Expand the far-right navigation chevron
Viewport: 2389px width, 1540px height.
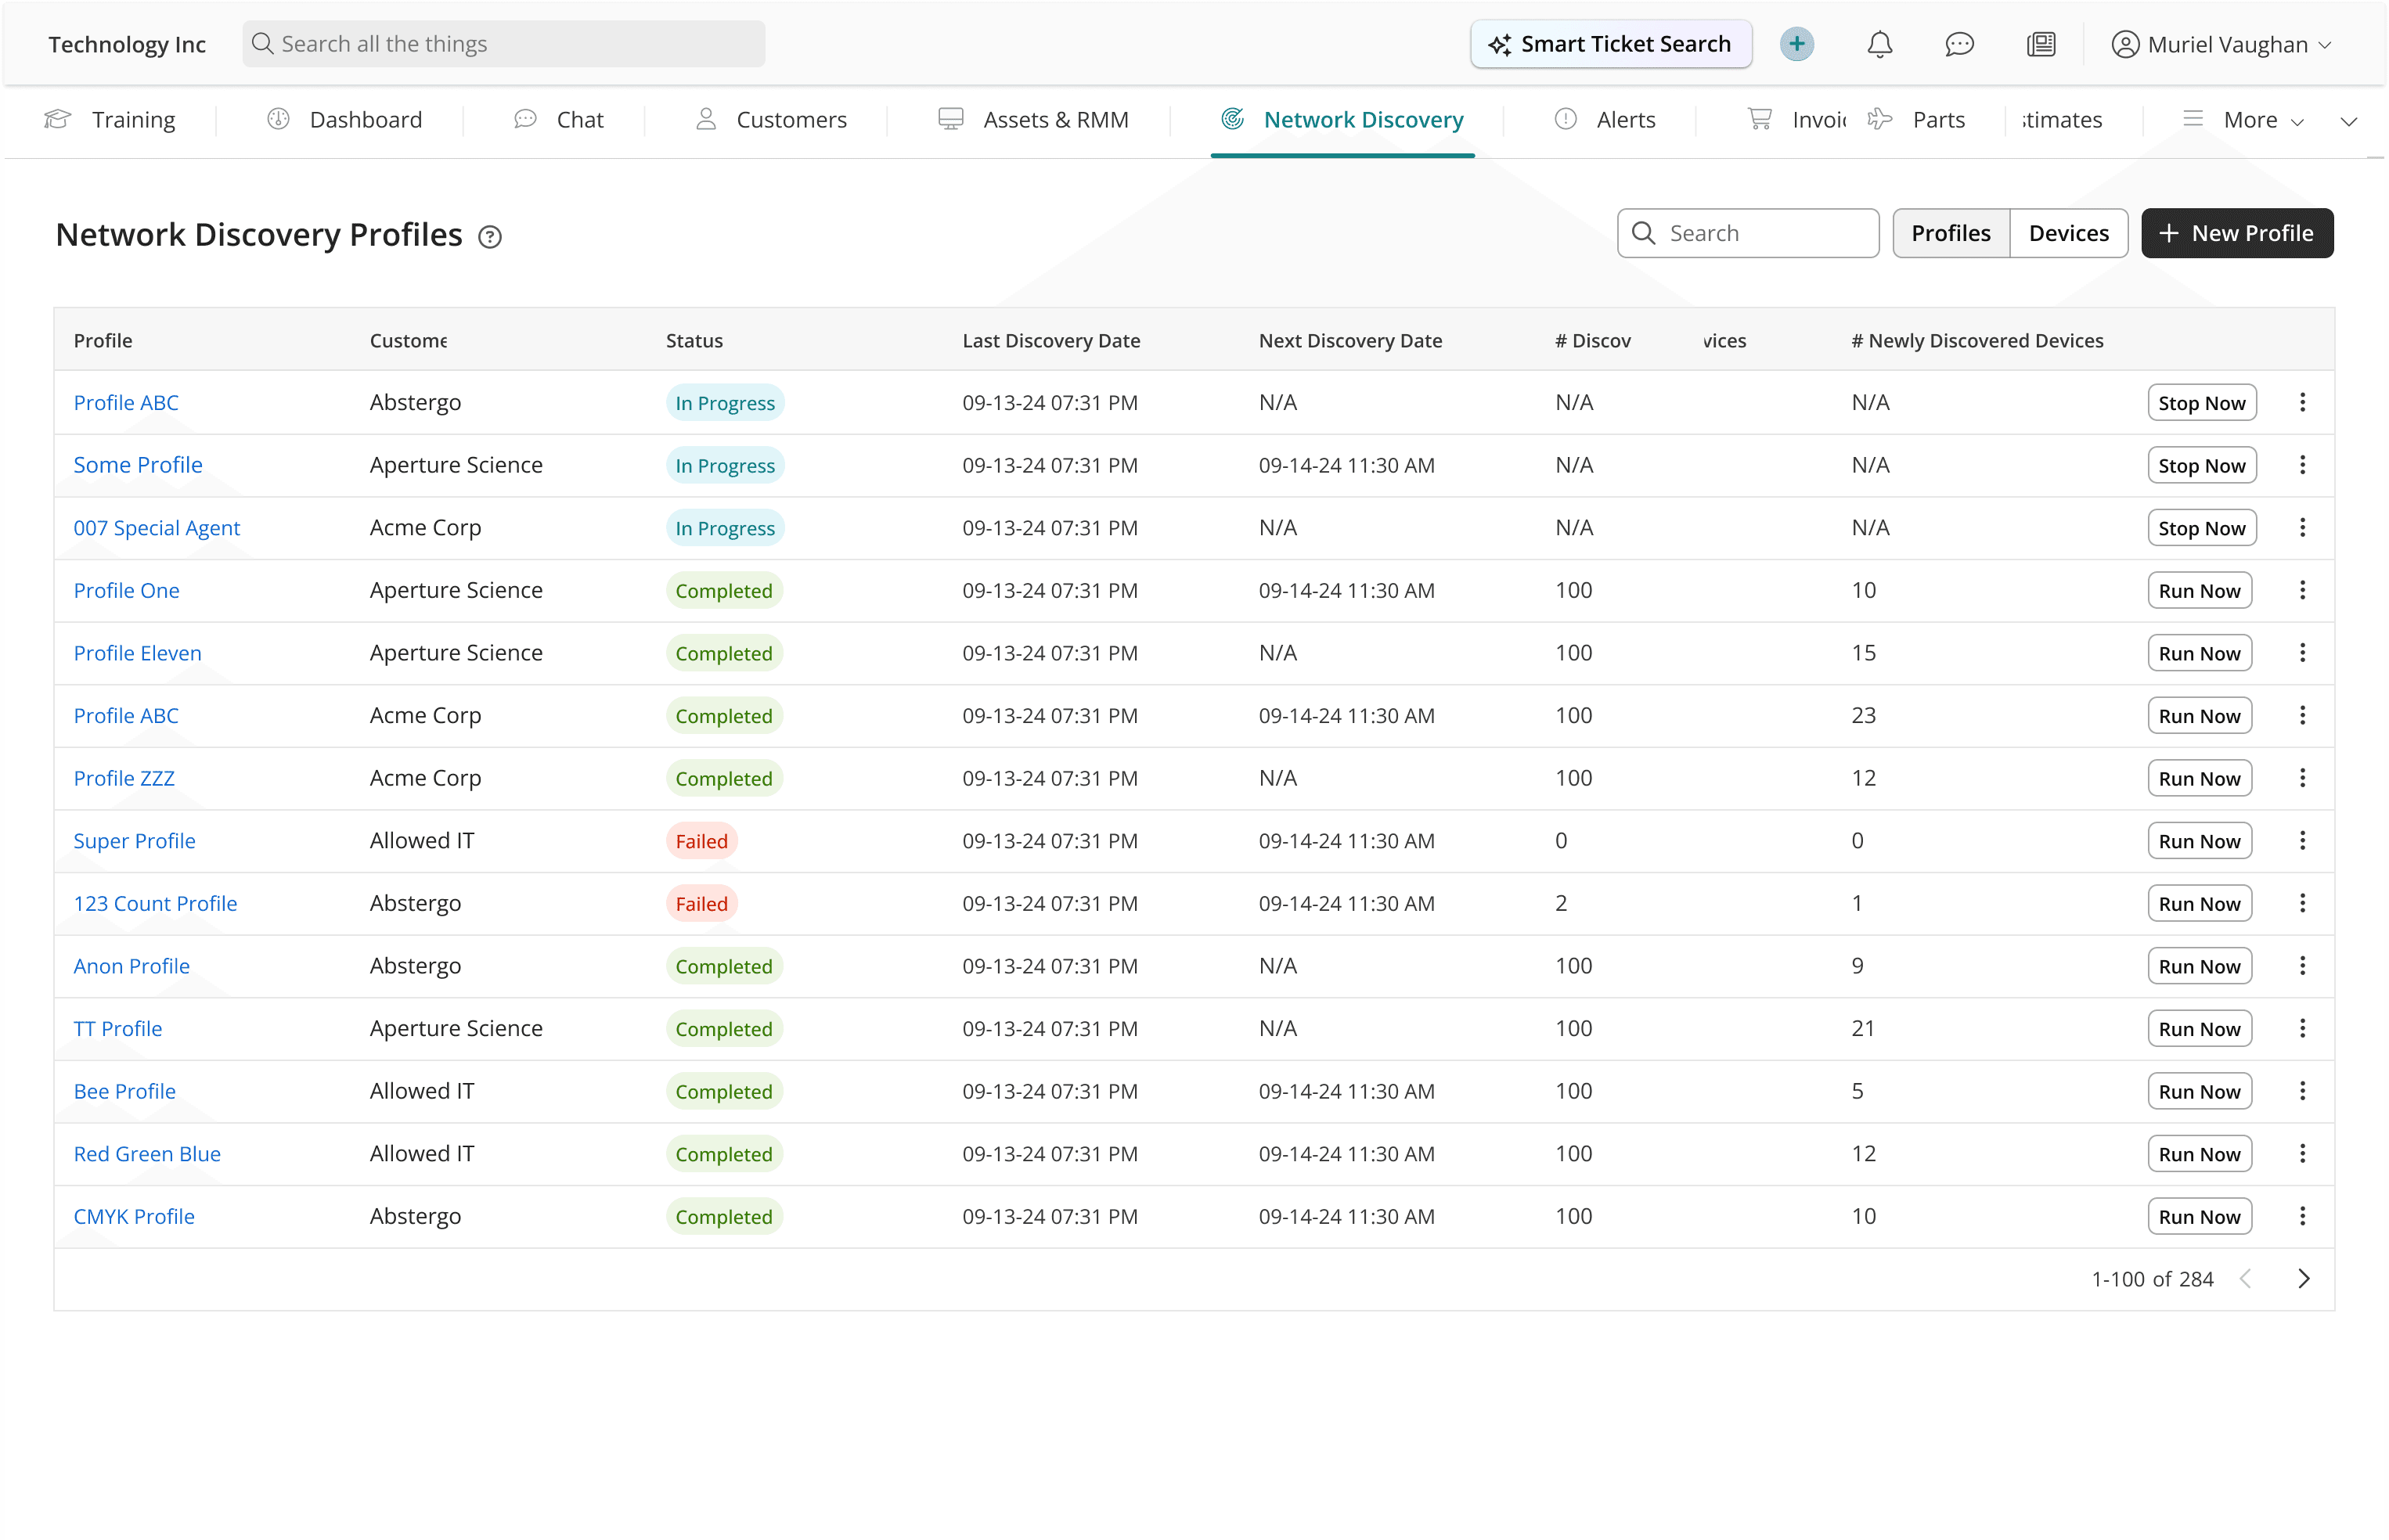point(2349,121)
